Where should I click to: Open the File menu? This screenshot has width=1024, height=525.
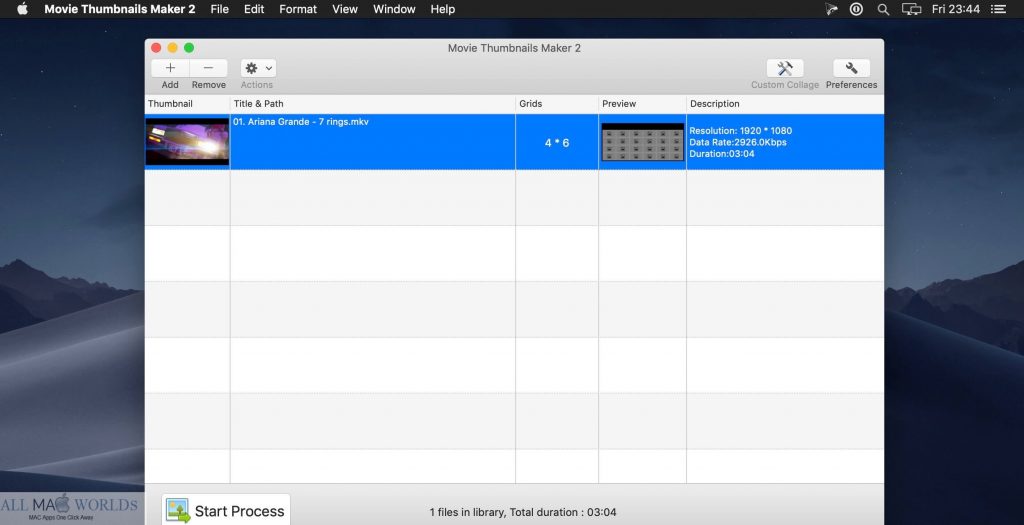[x=219, y=9]
